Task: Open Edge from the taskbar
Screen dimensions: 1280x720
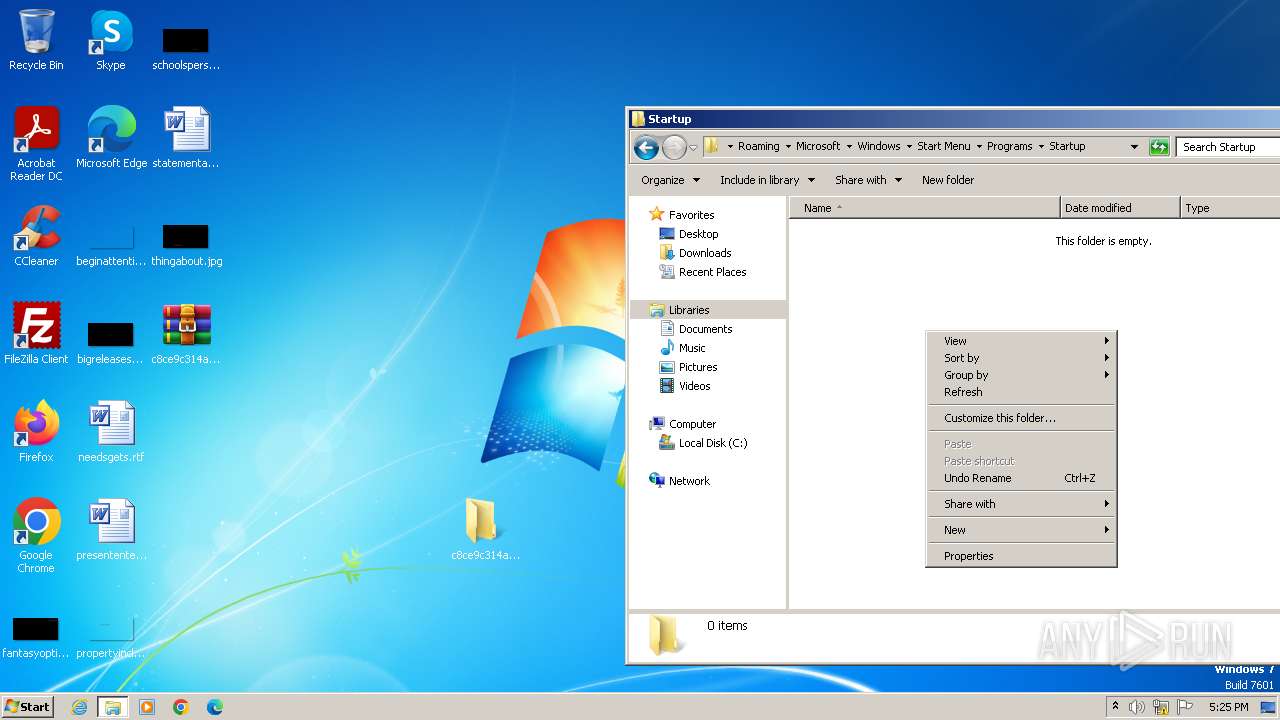Action: [x=215, y=707]
